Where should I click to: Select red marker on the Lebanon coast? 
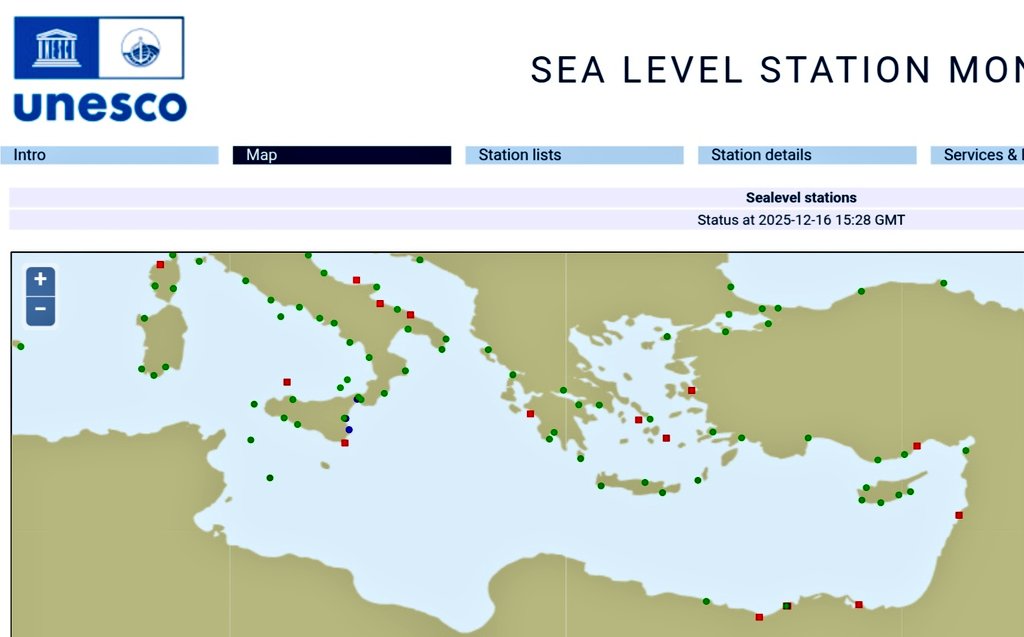click(x=959, y=515)
